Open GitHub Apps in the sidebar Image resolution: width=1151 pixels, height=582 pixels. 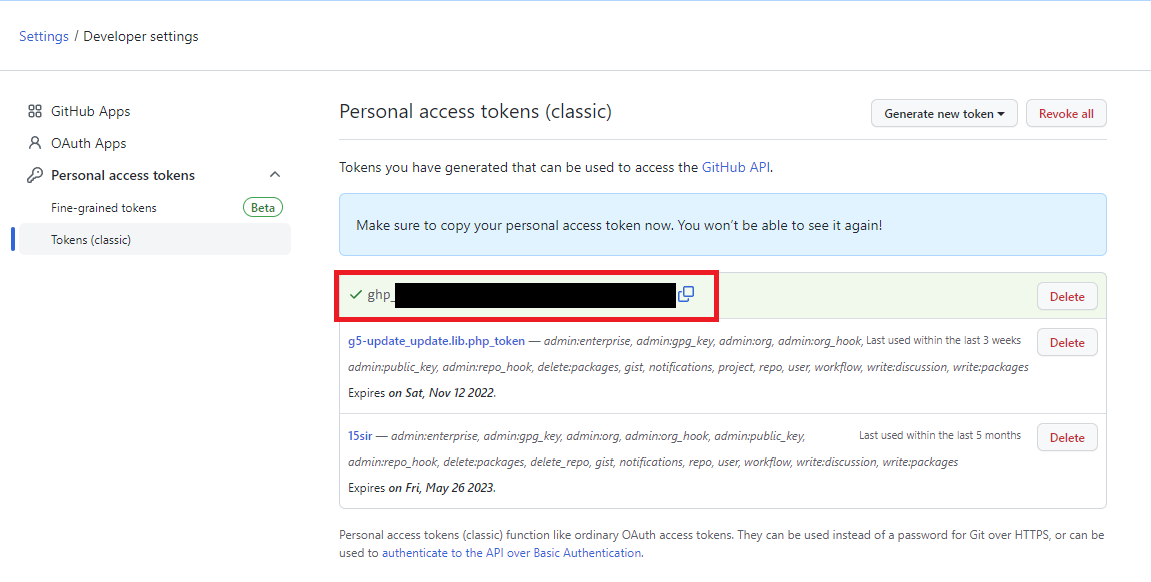click(x=91, y=111)
